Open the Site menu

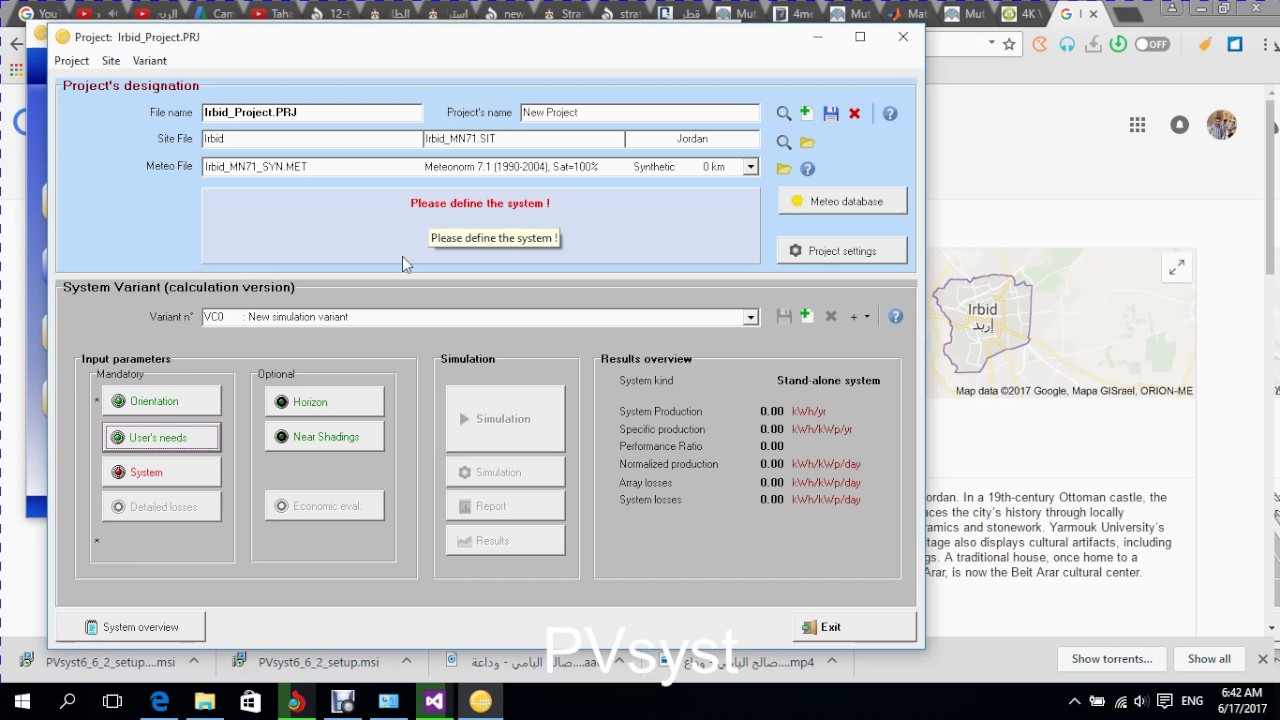coord(111,61)
